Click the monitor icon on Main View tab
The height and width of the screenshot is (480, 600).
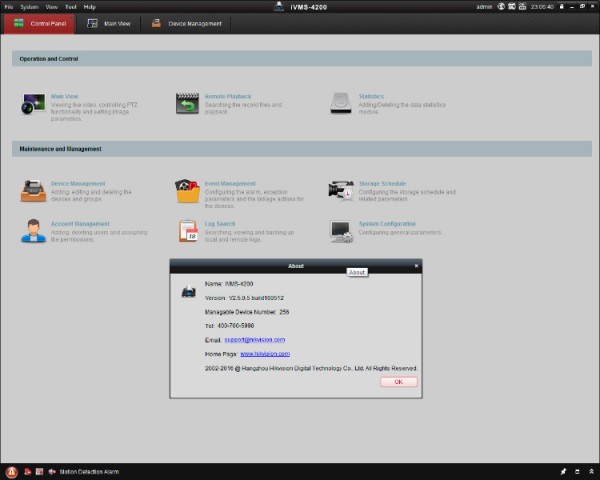click(92, 23)
